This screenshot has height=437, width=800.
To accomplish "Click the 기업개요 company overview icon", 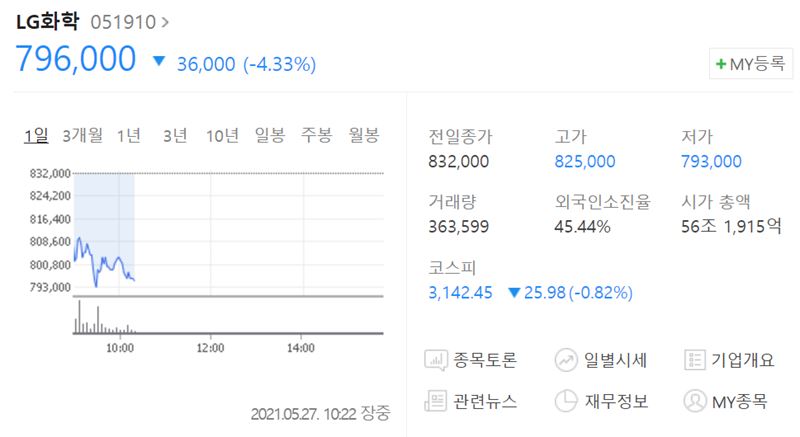I will pos(695,360).
